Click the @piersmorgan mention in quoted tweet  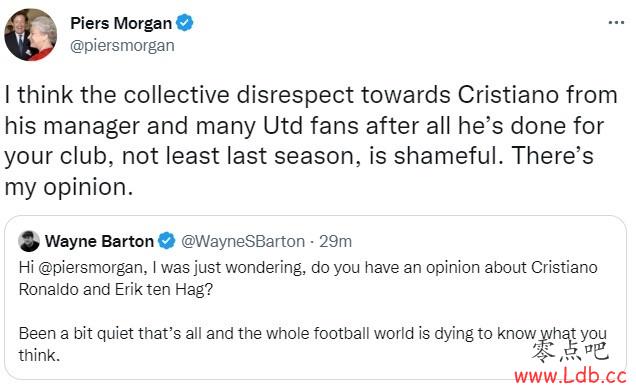pyautogui.click(x=90, y=268)
